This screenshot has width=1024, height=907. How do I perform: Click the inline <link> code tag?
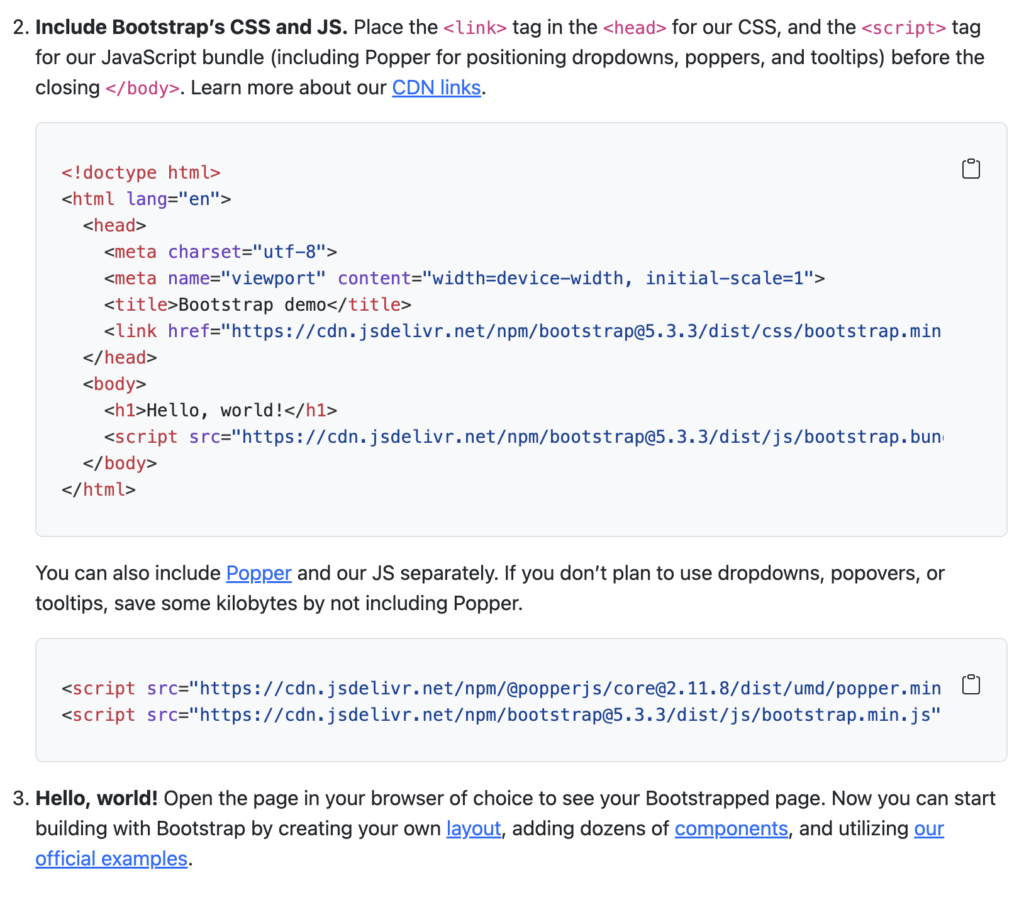tap(475, 28)
